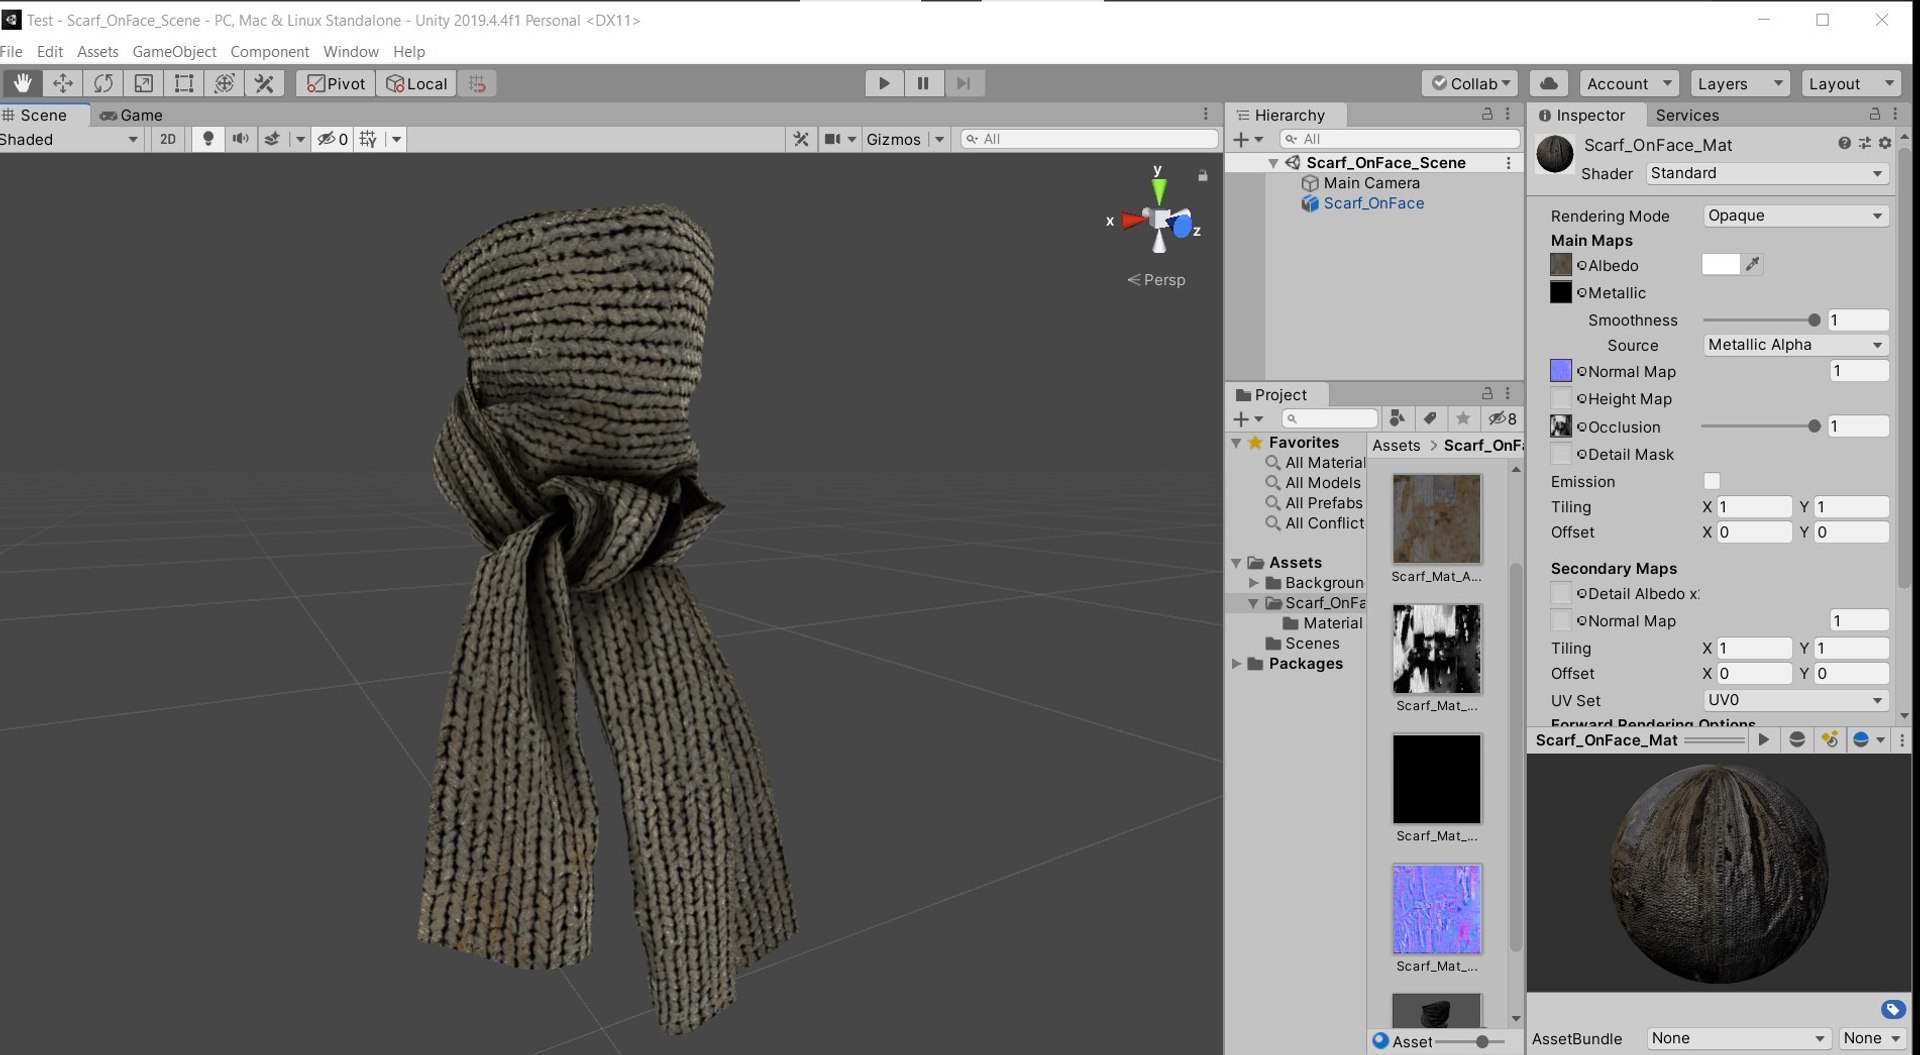Screen dimensions: 1920x1055
Task: Click the Albedo color swatch
Action: tap(1720, 265)
